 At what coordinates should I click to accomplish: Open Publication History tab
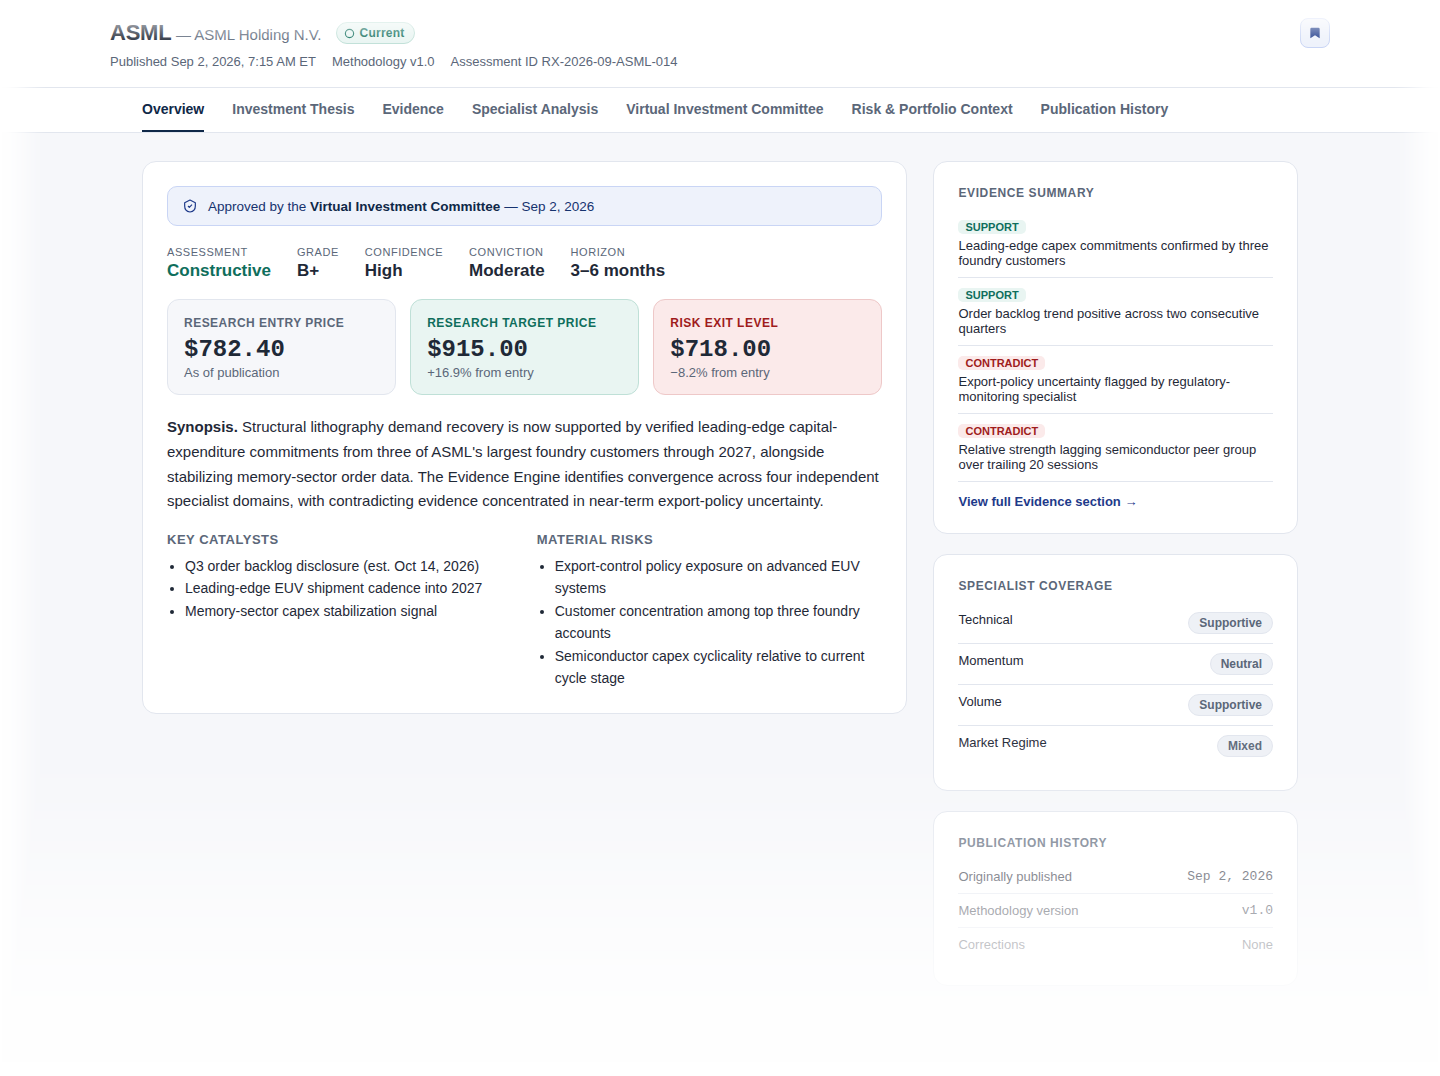pos(1104,109)
